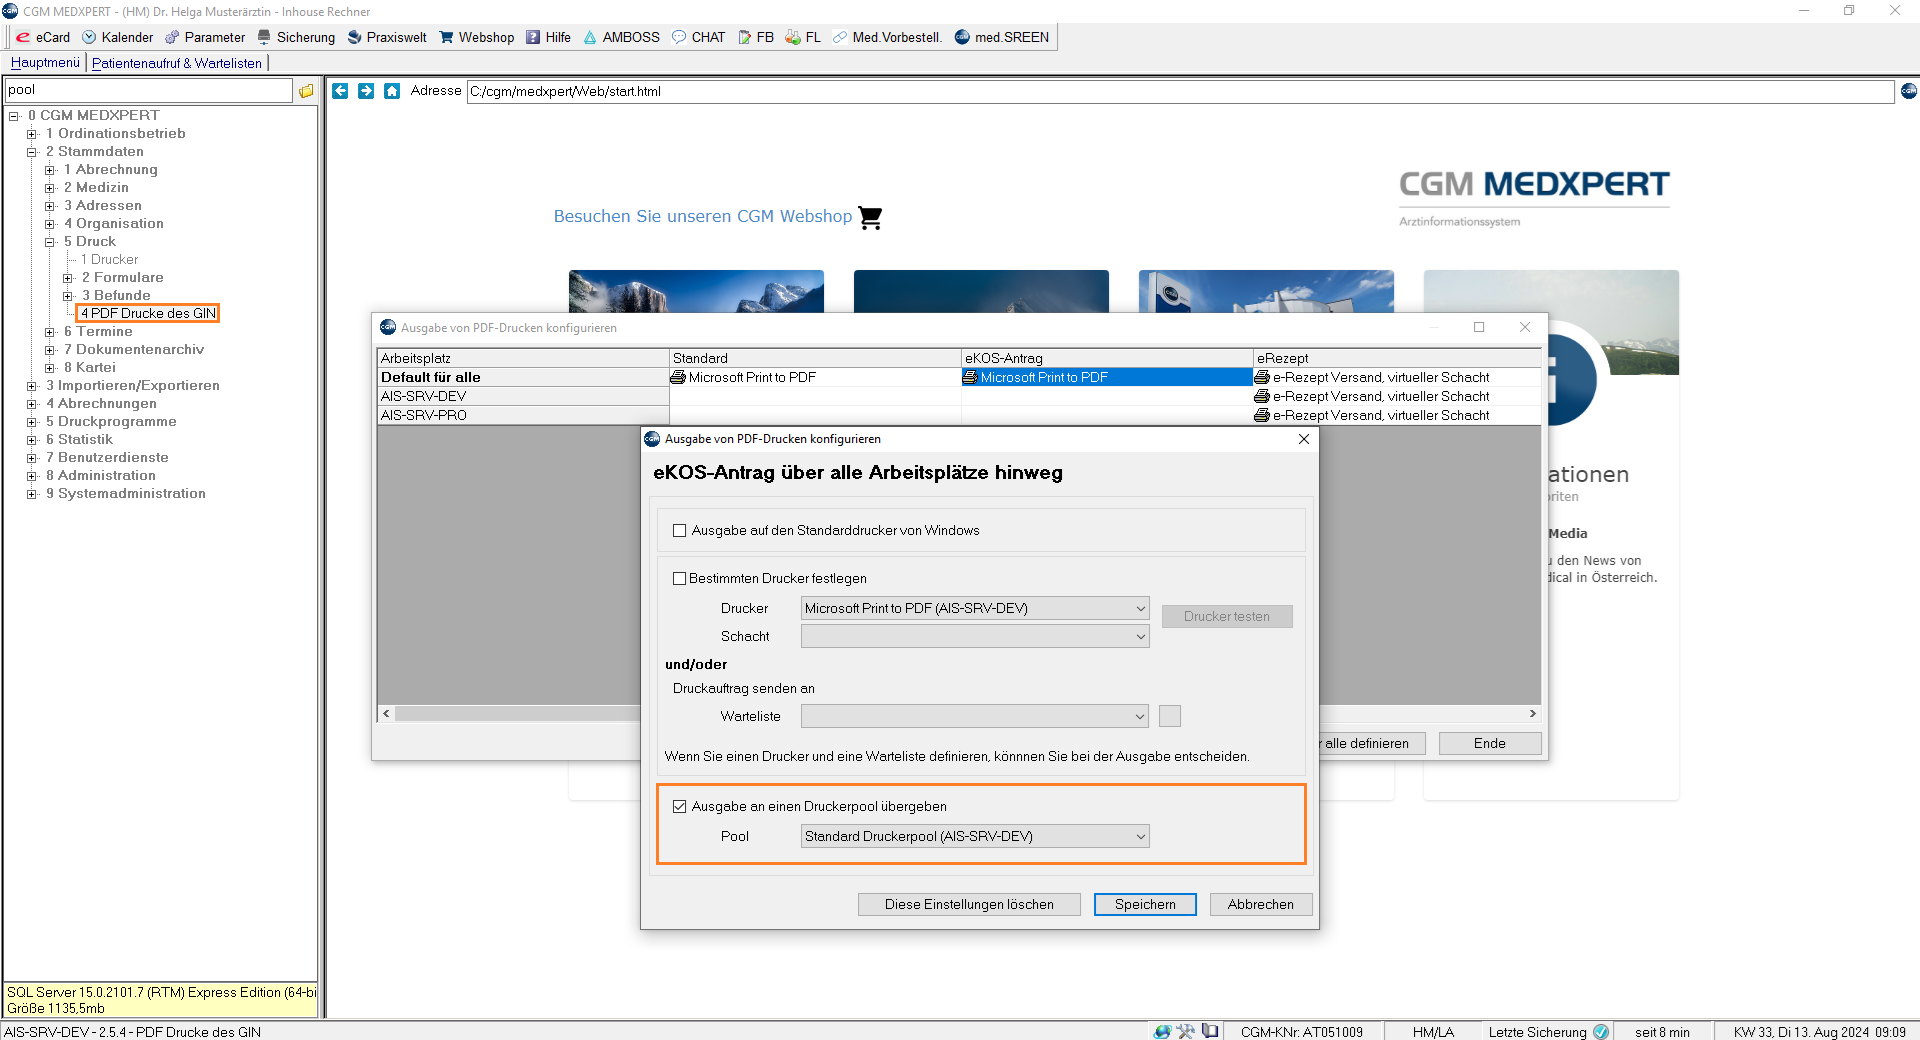Click the CGM icon beside the address bar
Image resolution: width=1920 pixels, height=1040 pixels.
click(1909, 91)
